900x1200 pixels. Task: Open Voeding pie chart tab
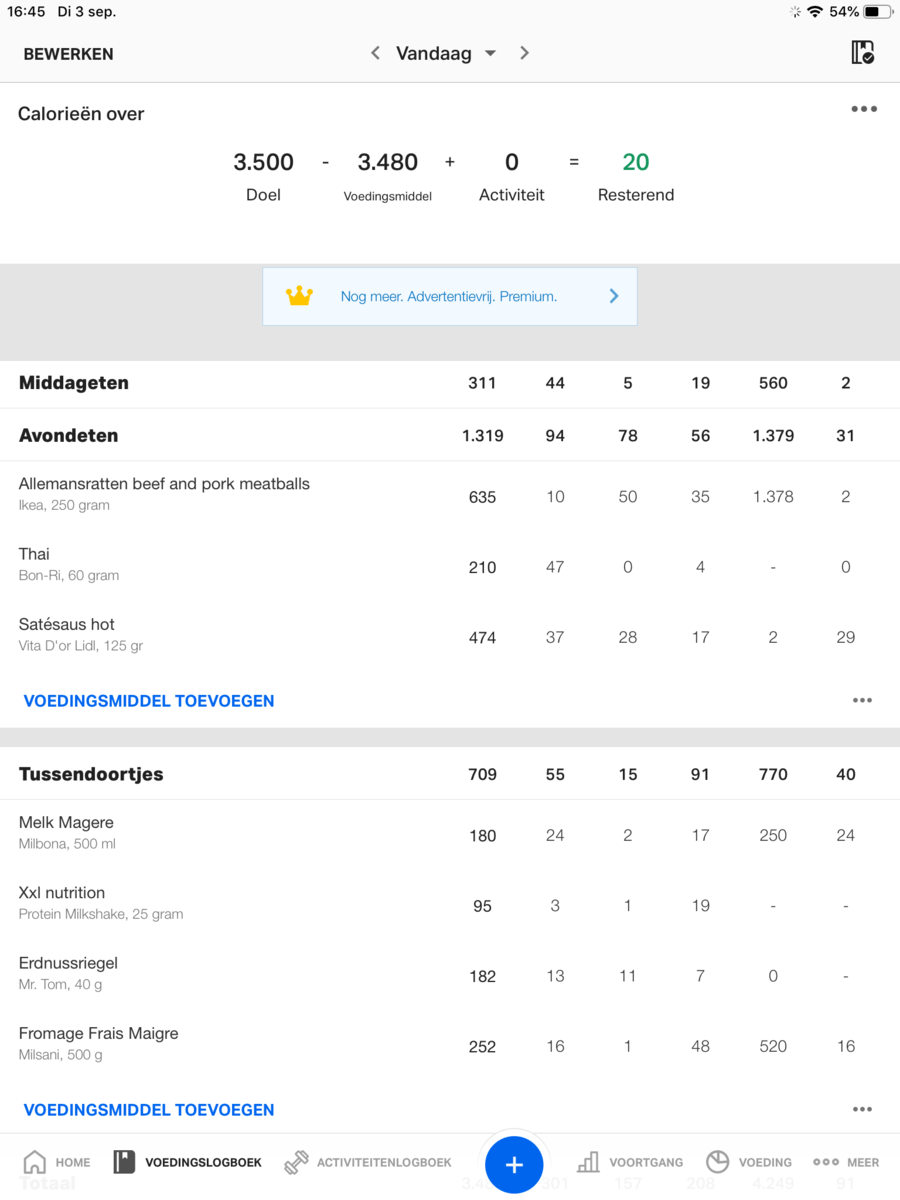click(717, 1162)
